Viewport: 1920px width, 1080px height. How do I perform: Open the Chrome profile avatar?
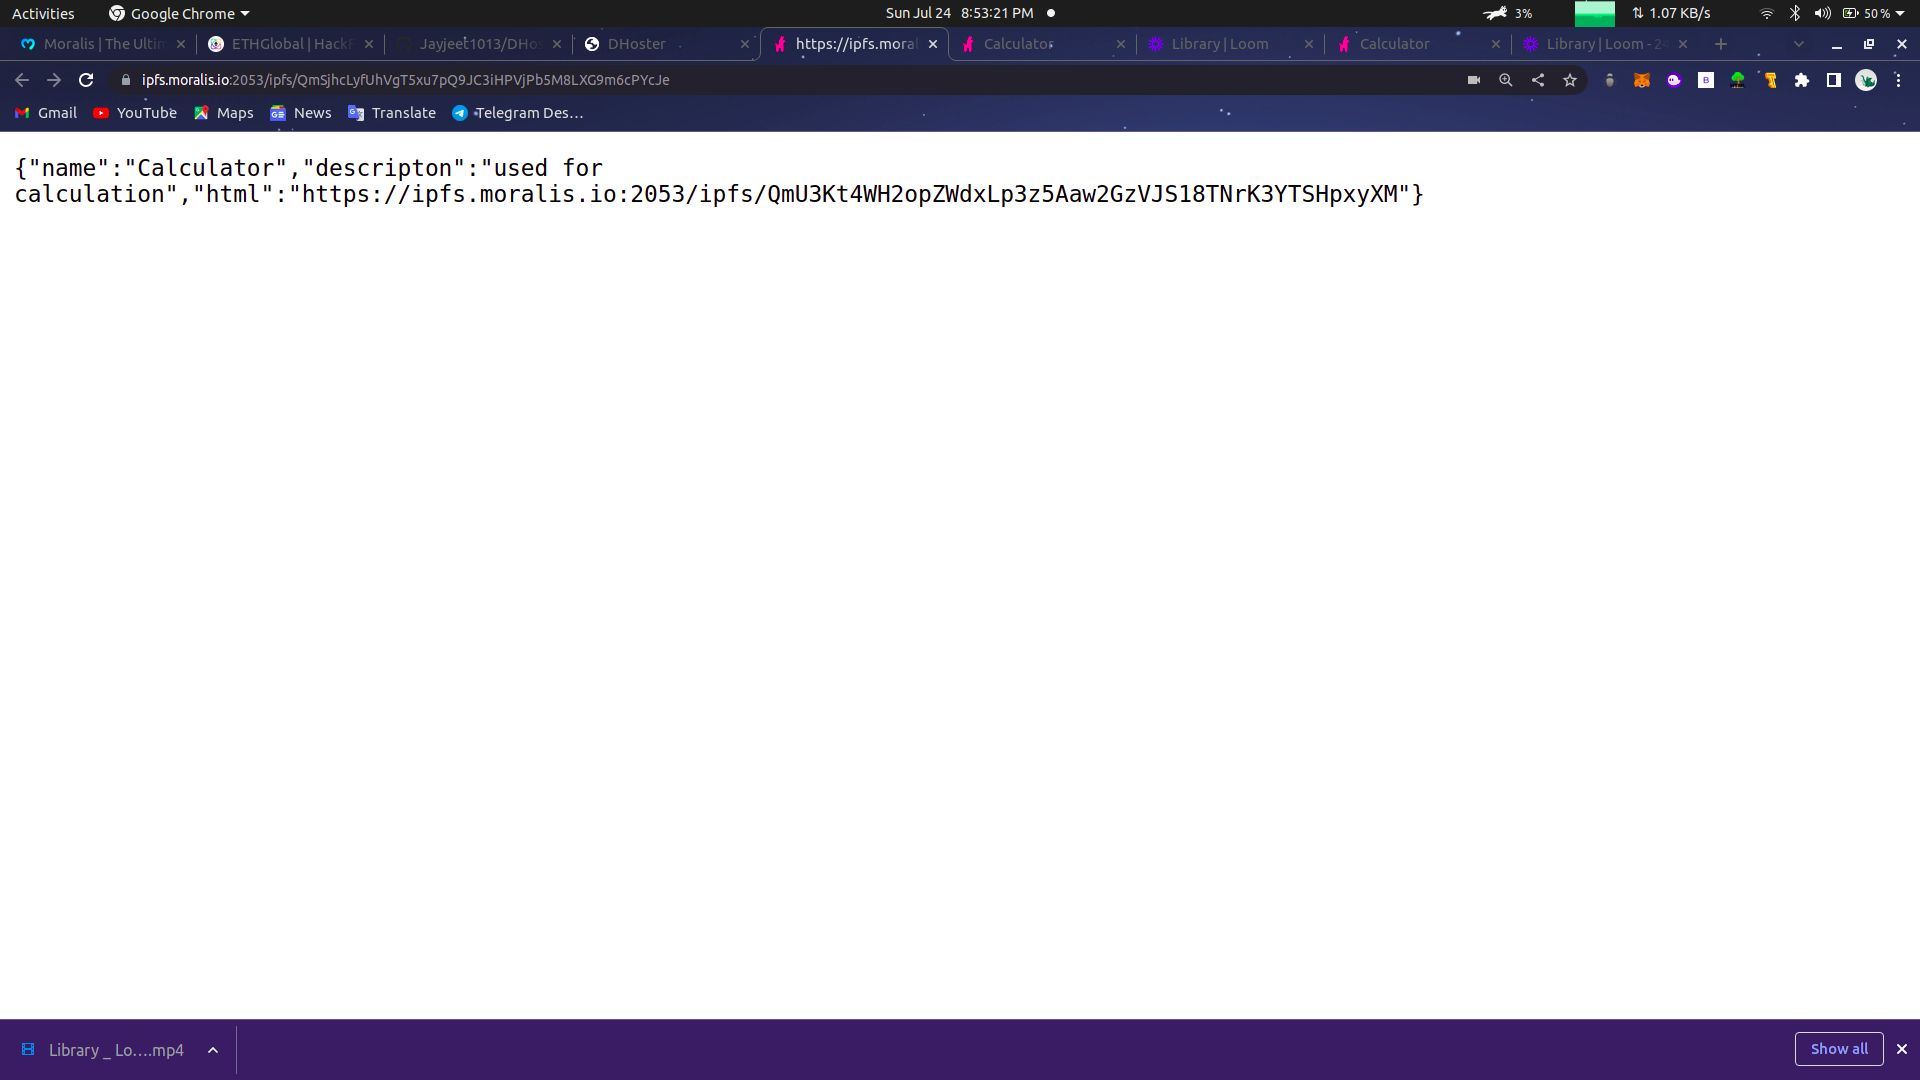(1866, 80)
